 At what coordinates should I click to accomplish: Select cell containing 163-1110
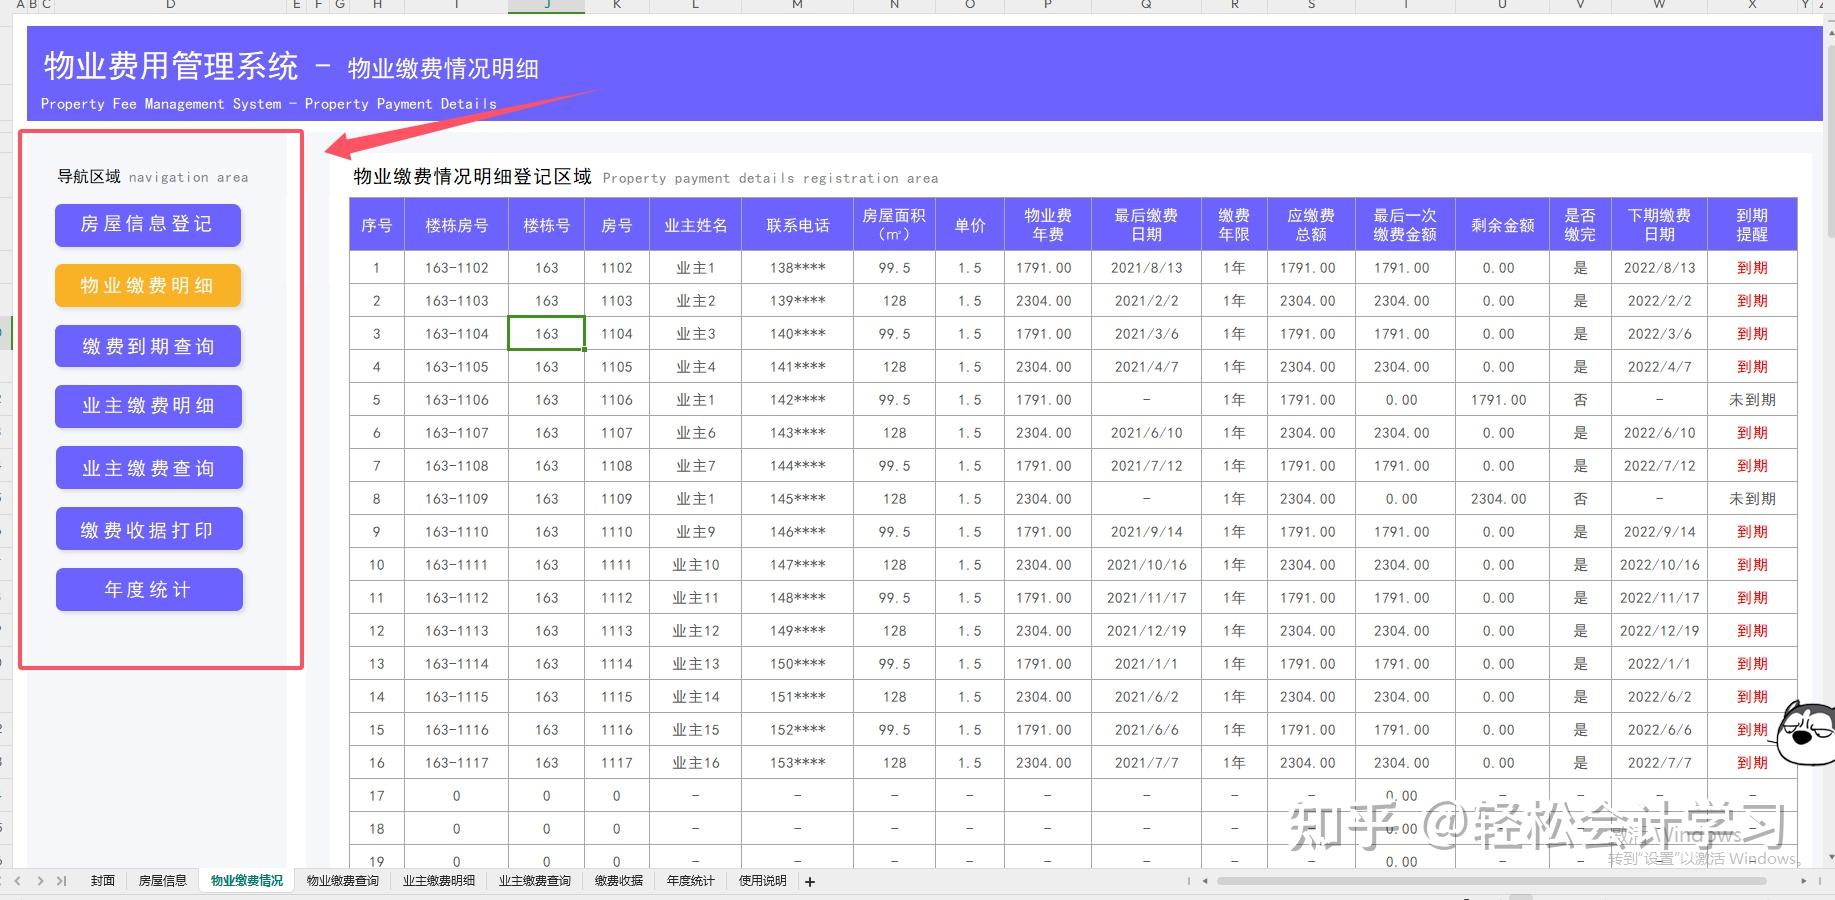click(457, 532)
